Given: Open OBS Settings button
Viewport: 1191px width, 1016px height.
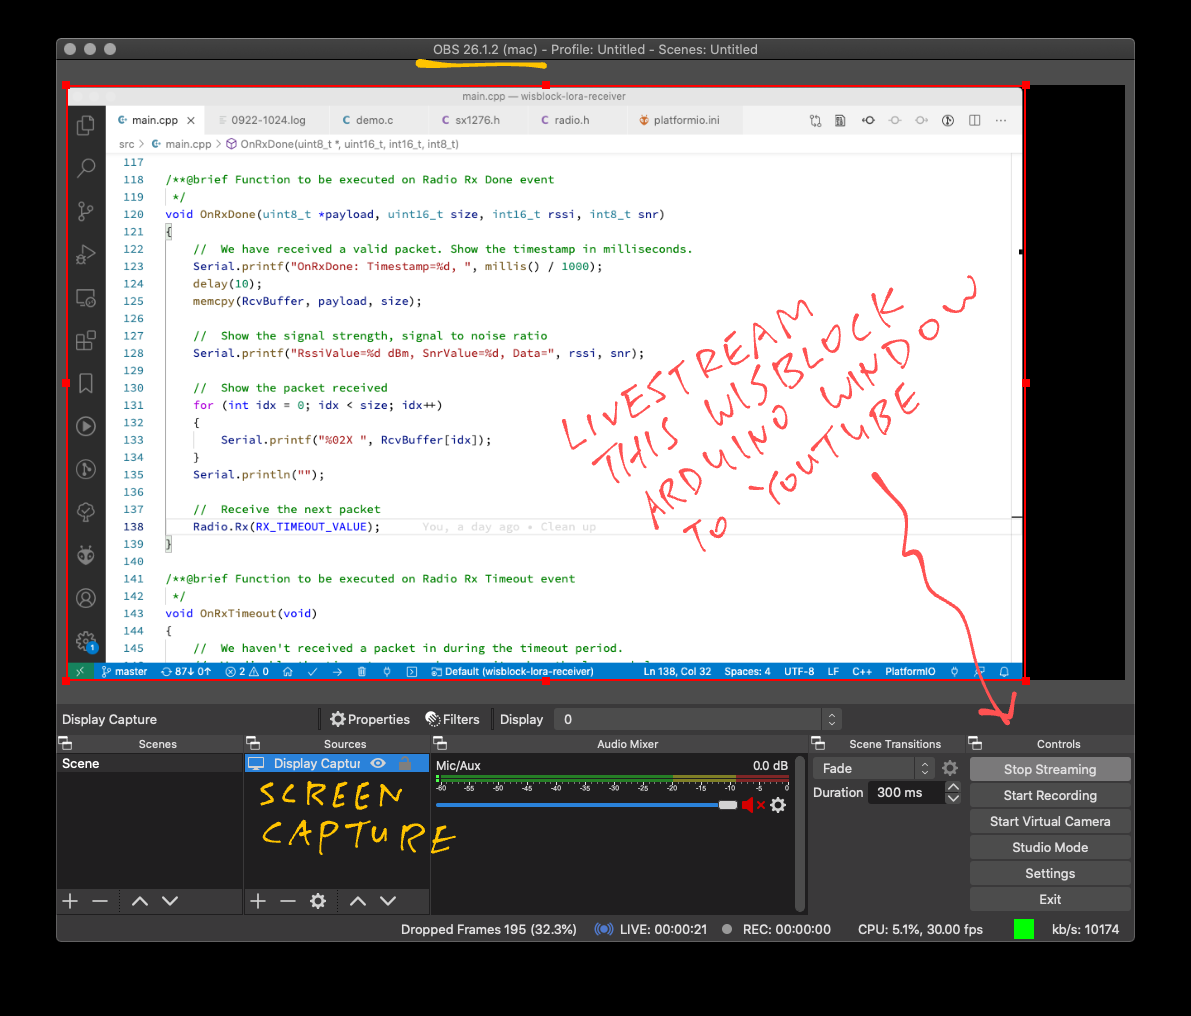Looking at the screenshot, I should 1050,873.
